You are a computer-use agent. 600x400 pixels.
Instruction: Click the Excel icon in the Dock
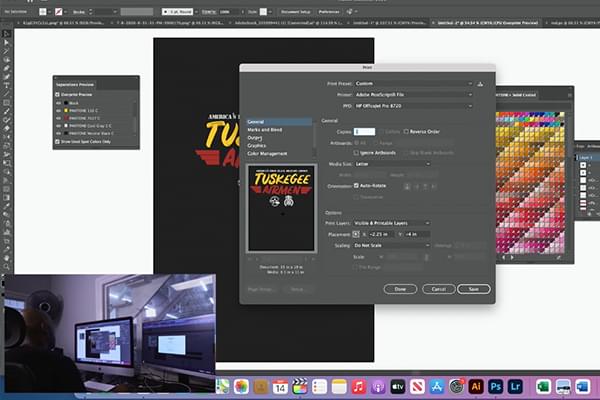544,386
